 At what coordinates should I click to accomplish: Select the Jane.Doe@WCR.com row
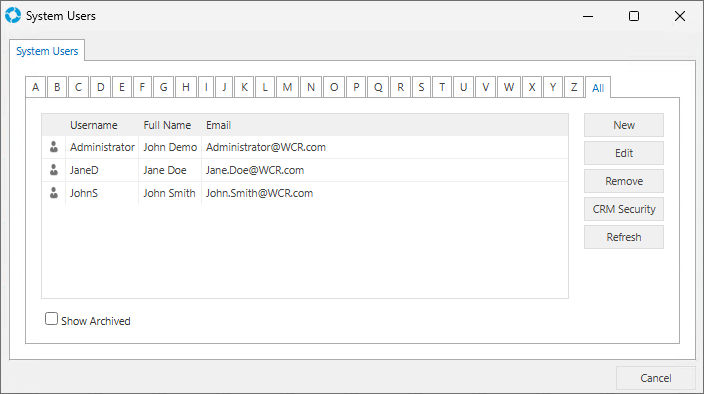click(x=305, y=170)
